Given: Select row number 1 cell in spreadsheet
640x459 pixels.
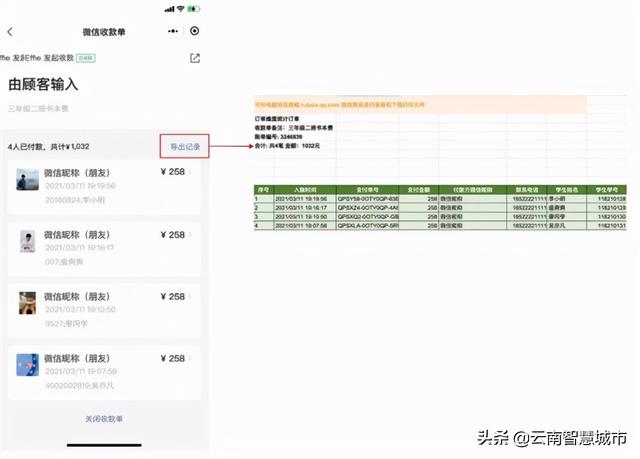Looking at the screenshot, I should (x=264, y=199).
